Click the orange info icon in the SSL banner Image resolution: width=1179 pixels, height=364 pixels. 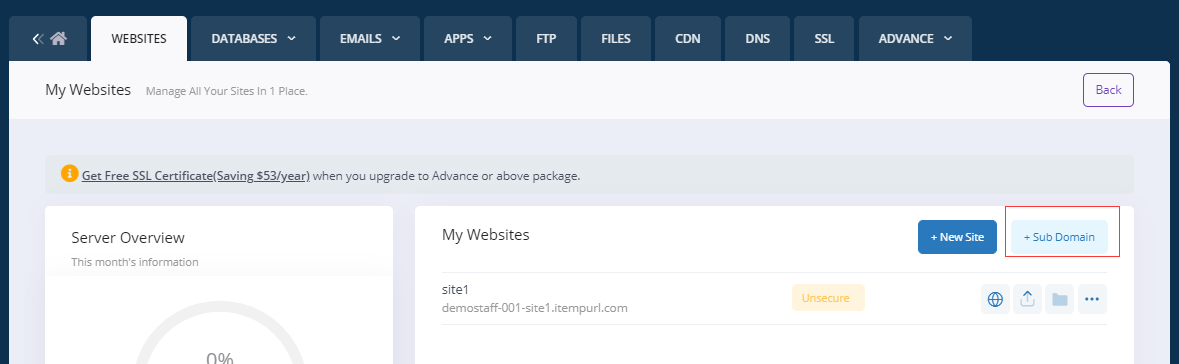(70, 174)
